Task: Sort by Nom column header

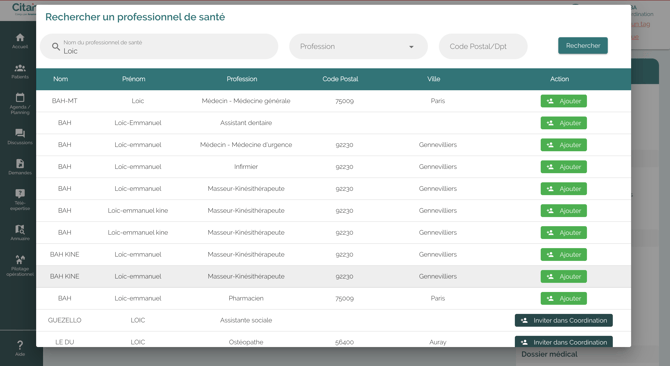Action: [61, 79]
